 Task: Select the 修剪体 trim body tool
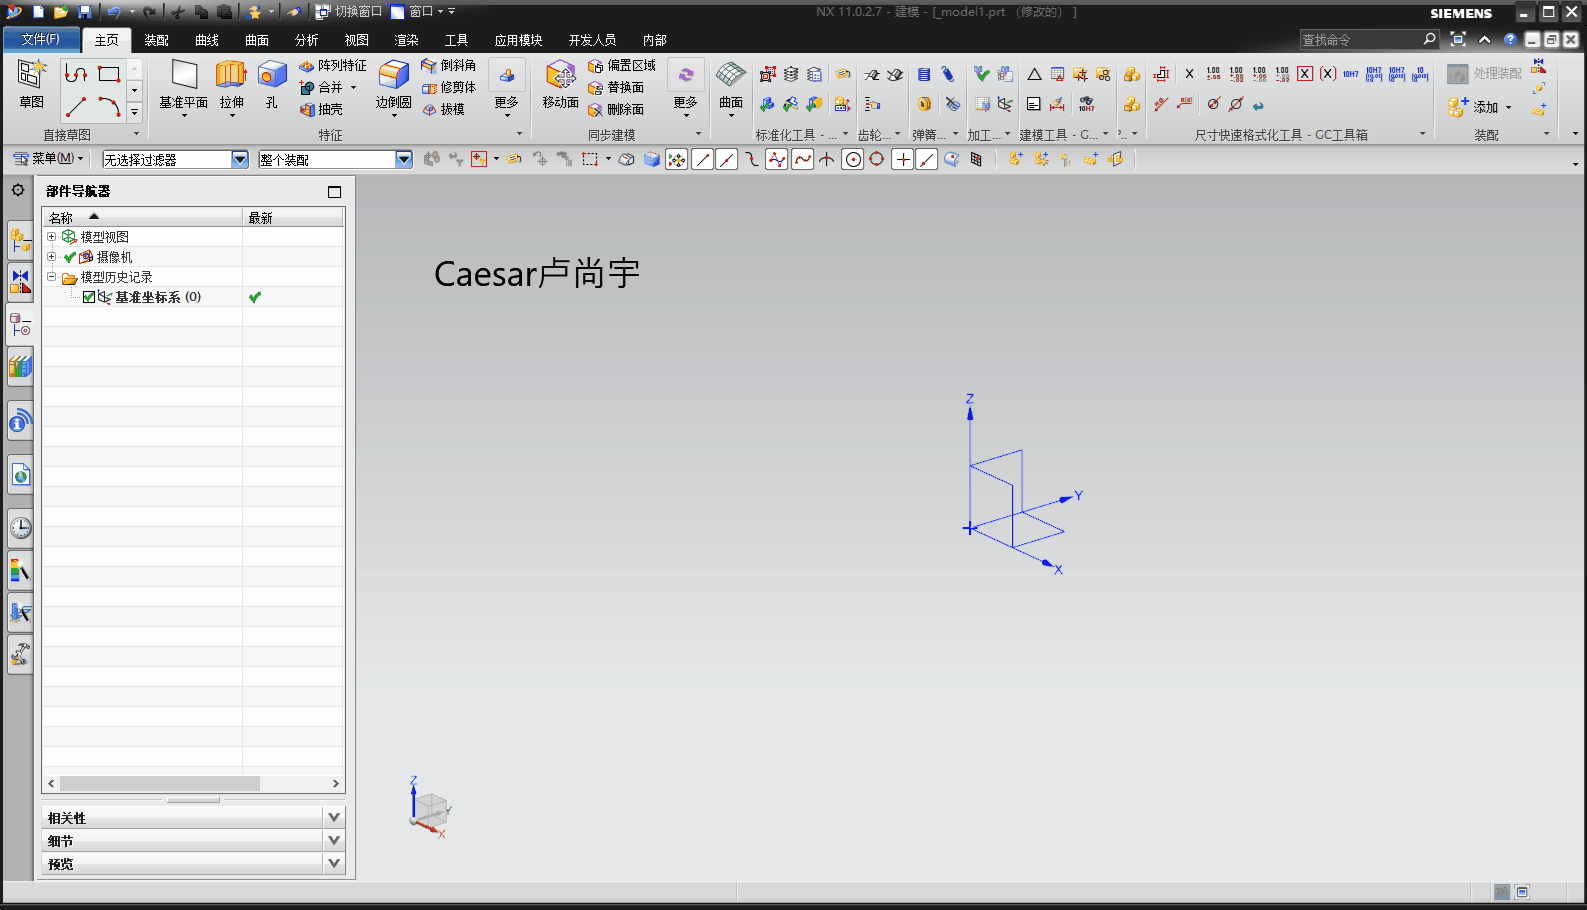click(449, 87)
